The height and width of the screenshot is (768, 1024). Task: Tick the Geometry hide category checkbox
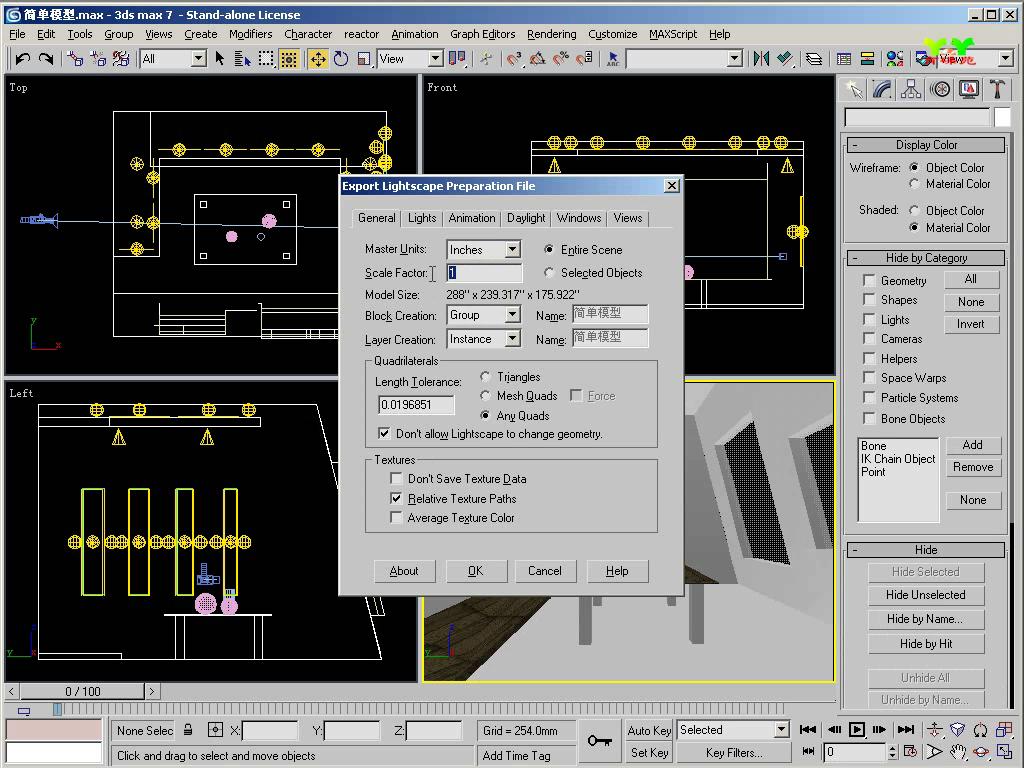click(x=869, y=280)
